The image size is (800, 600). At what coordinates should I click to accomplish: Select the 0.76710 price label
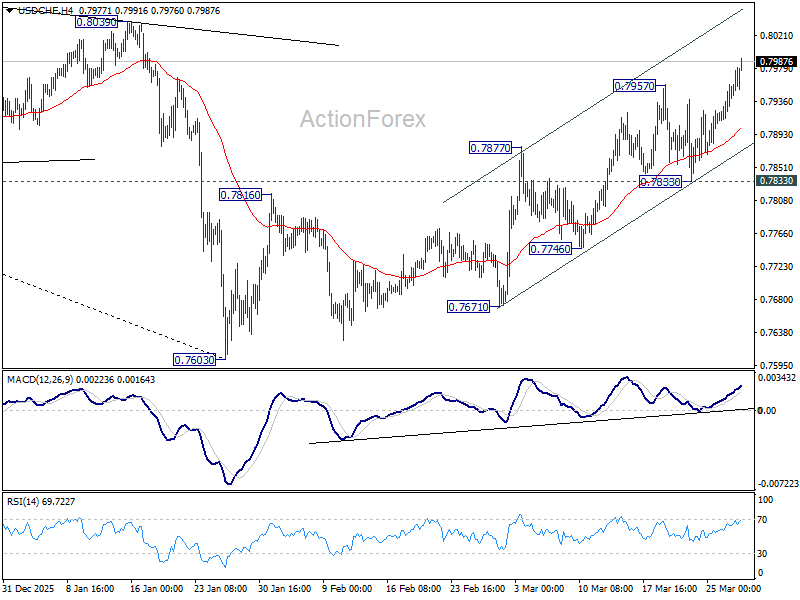click(468, 307)
